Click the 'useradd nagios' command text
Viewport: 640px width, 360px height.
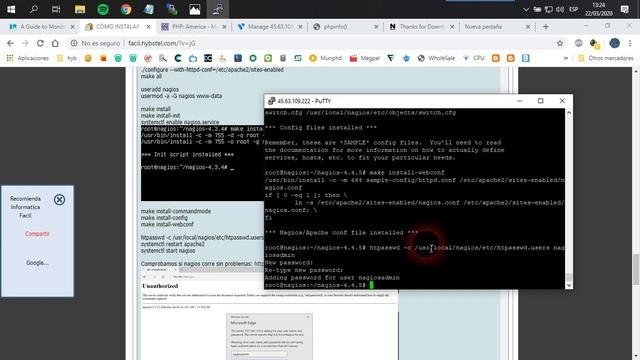(160, 89)
